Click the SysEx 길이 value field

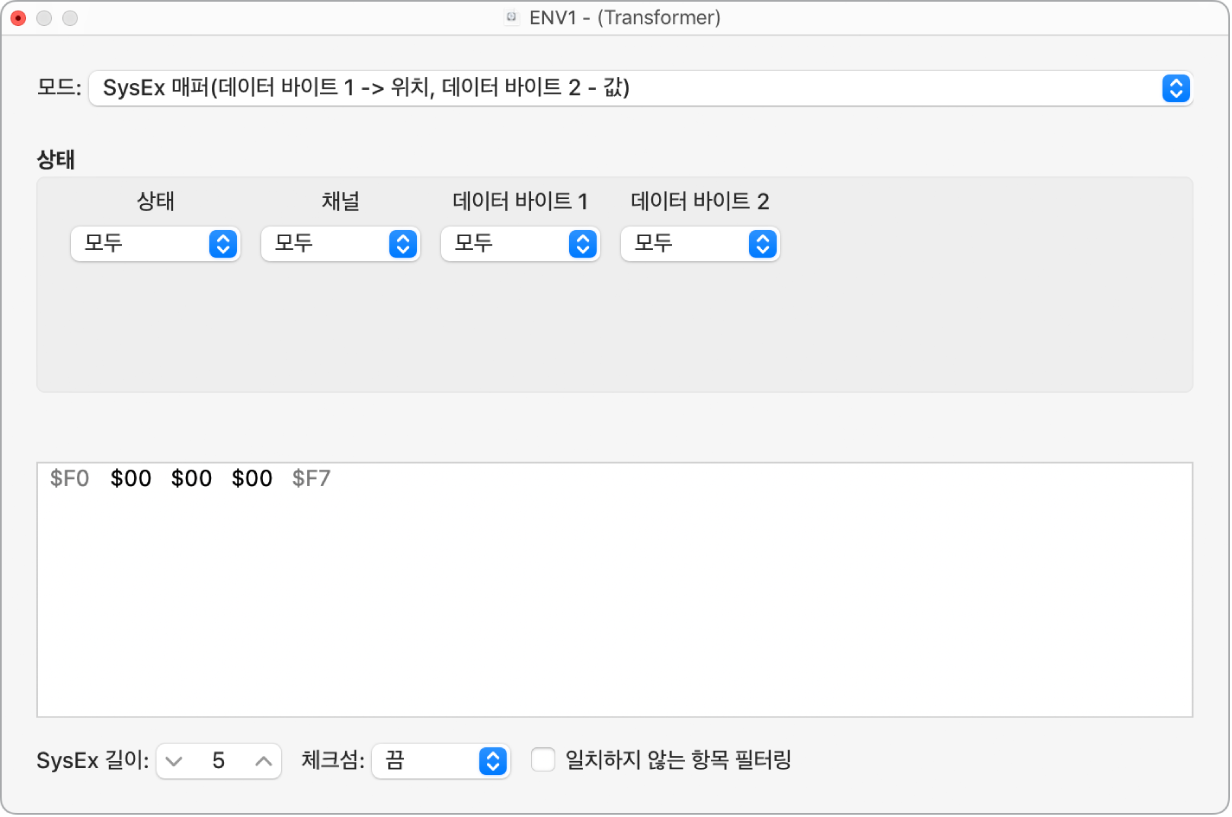[218, 761]
